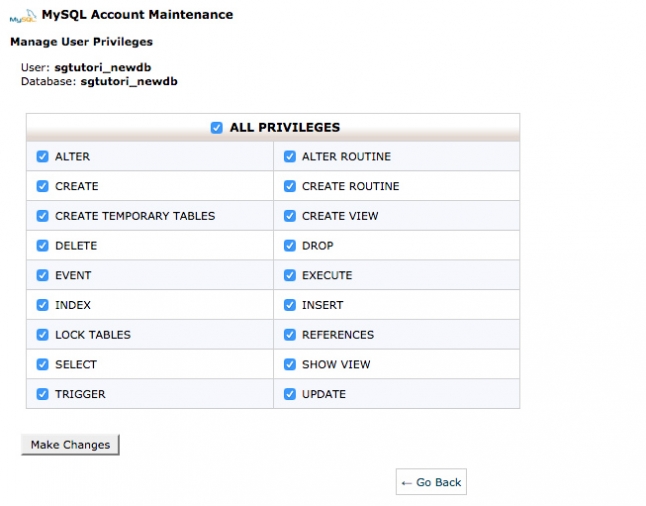Image resolution: width=646 pixels, height=506 pixels.
Task: Disable the CREATE ROUTINE privilege
Action: tap(290, 186)
